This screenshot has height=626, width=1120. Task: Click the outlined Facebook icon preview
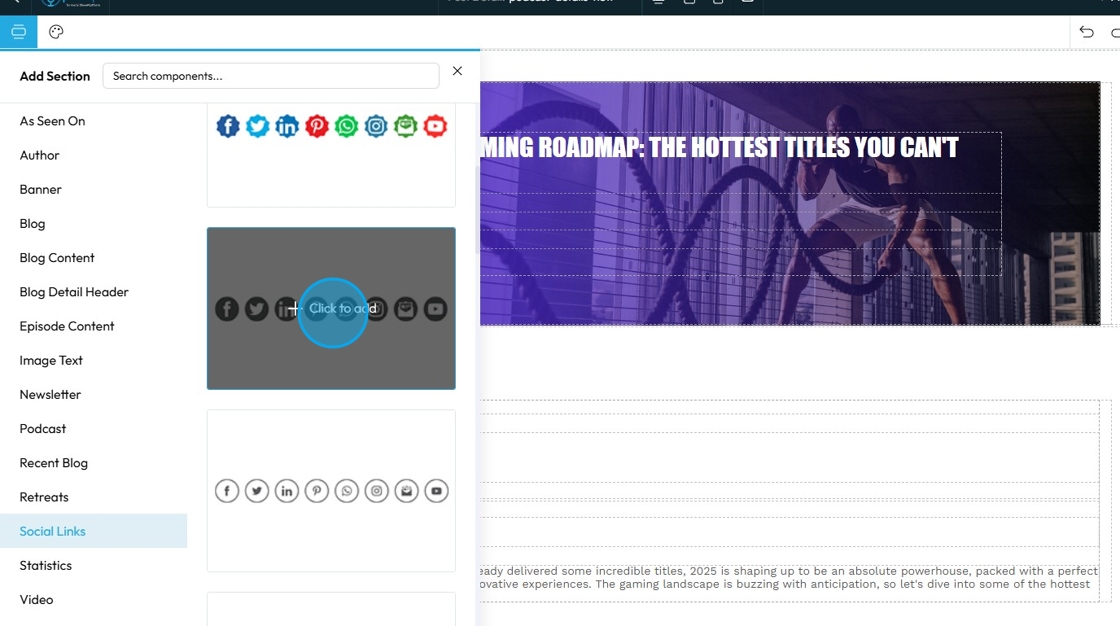pyautogui.click(x=227, y=491)
